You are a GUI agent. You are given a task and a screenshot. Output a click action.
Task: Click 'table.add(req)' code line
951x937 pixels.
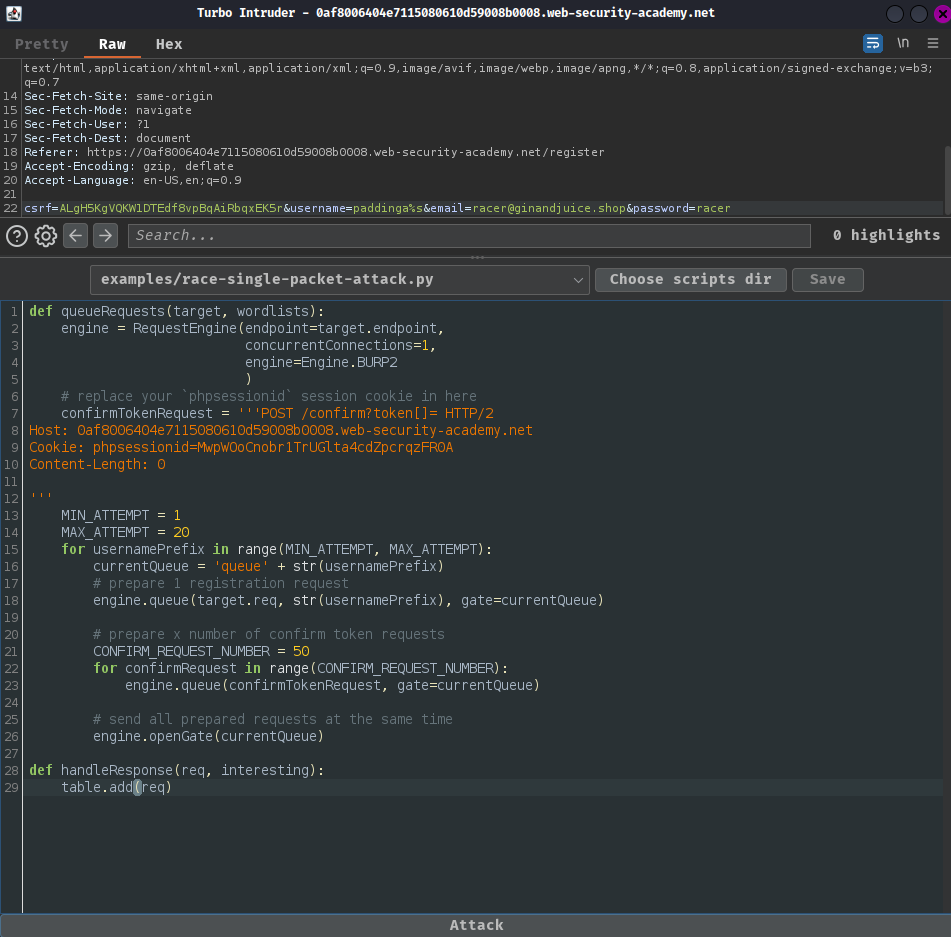coord(116,787)
